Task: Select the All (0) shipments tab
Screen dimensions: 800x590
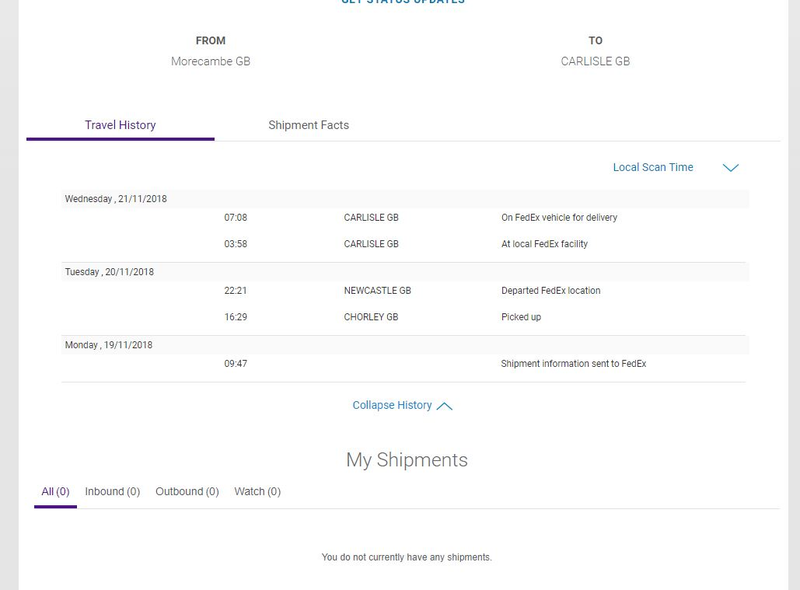Action: pos(55,491)
